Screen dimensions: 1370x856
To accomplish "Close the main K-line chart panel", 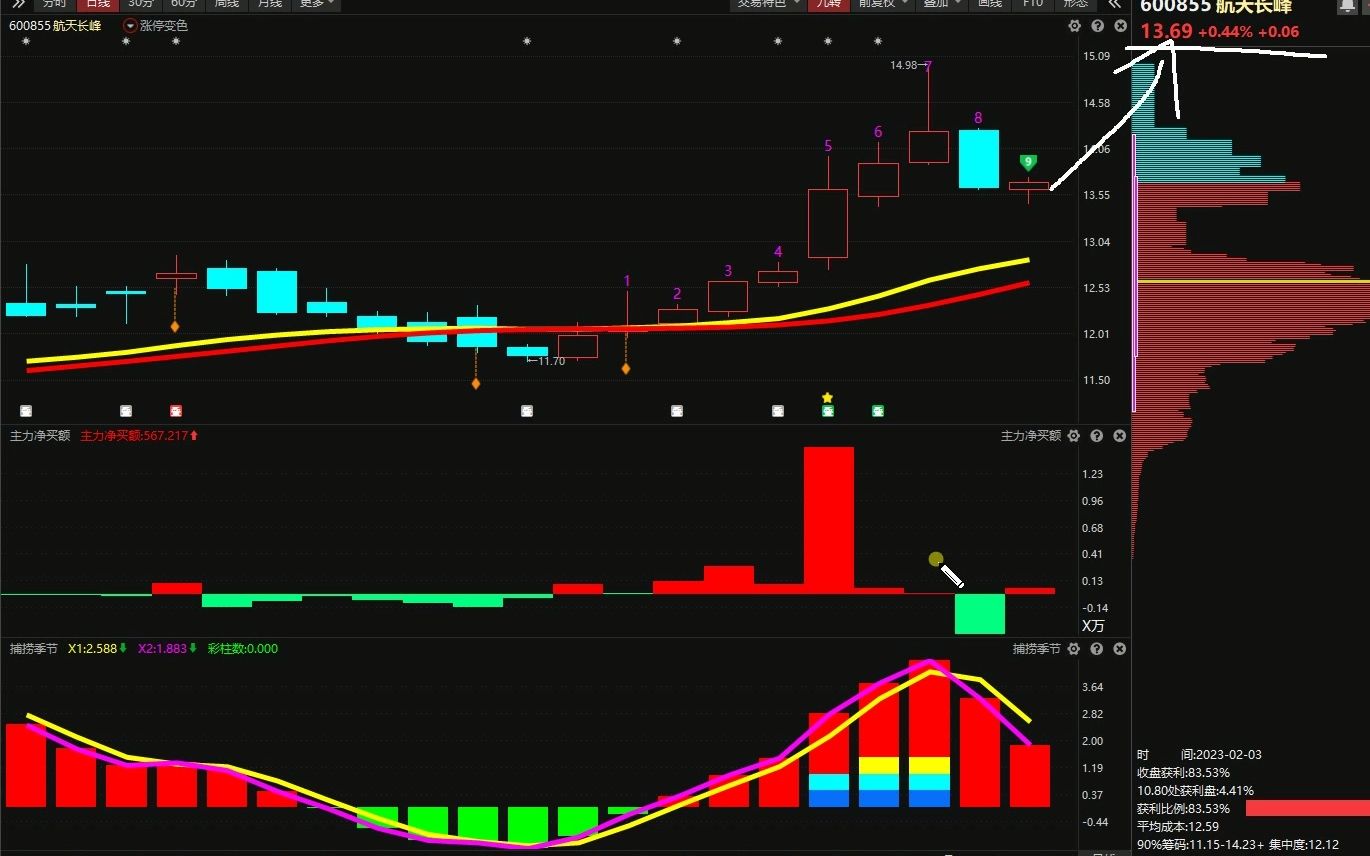I will pyautogui.click(x=1120, y=26).
